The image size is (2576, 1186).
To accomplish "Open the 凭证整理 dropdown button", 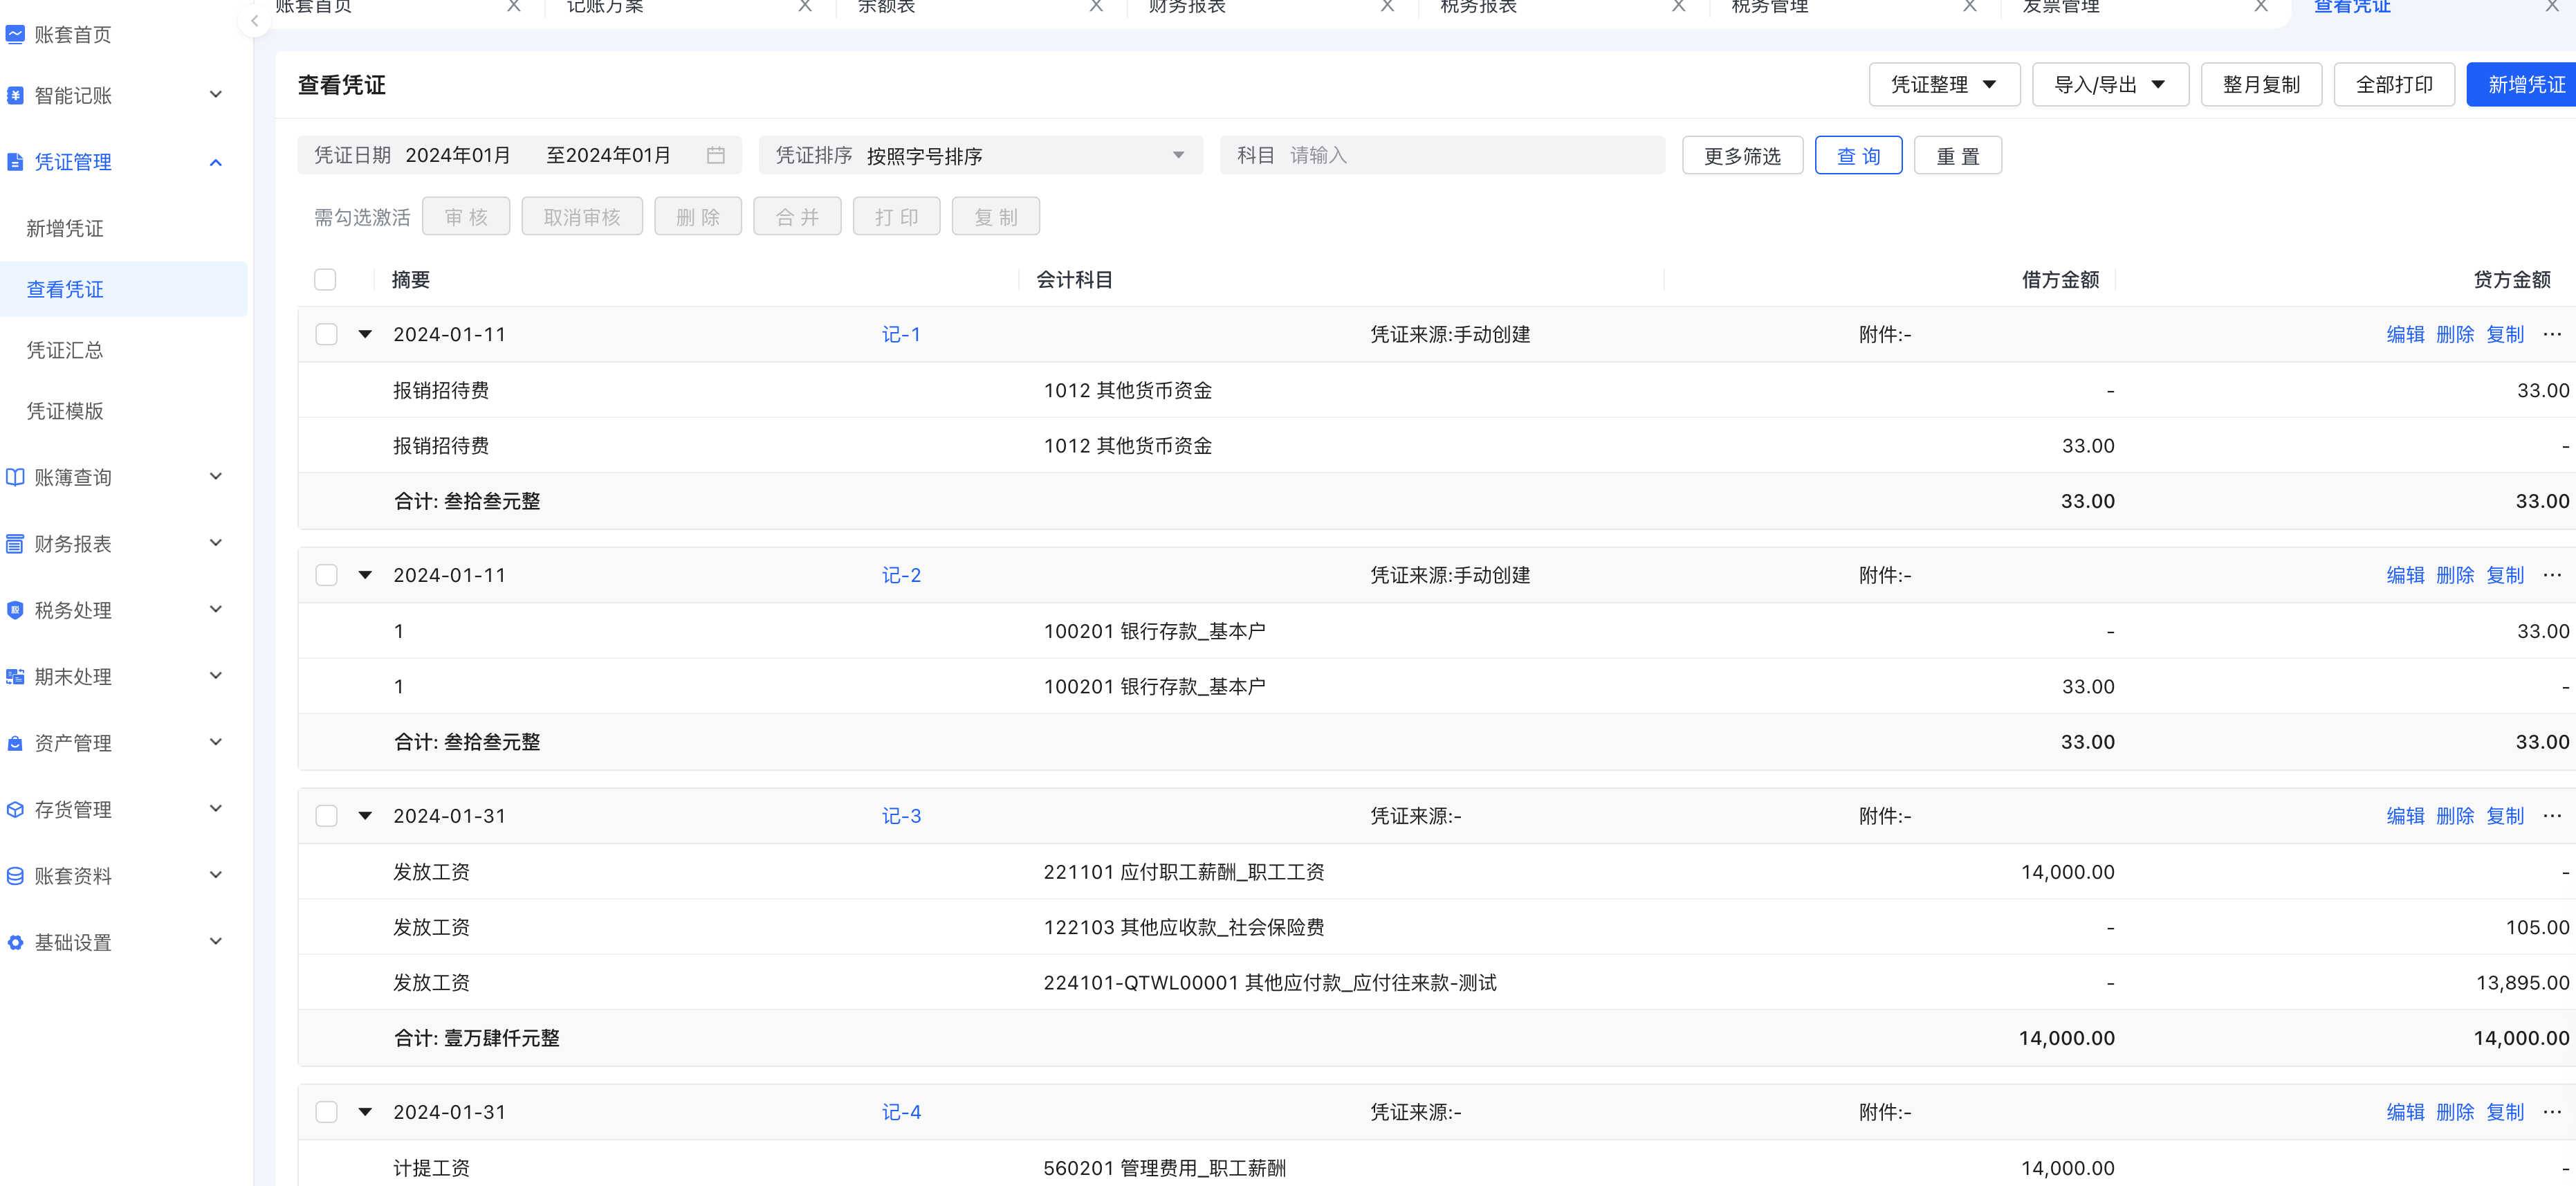I will click(1944, 84).
